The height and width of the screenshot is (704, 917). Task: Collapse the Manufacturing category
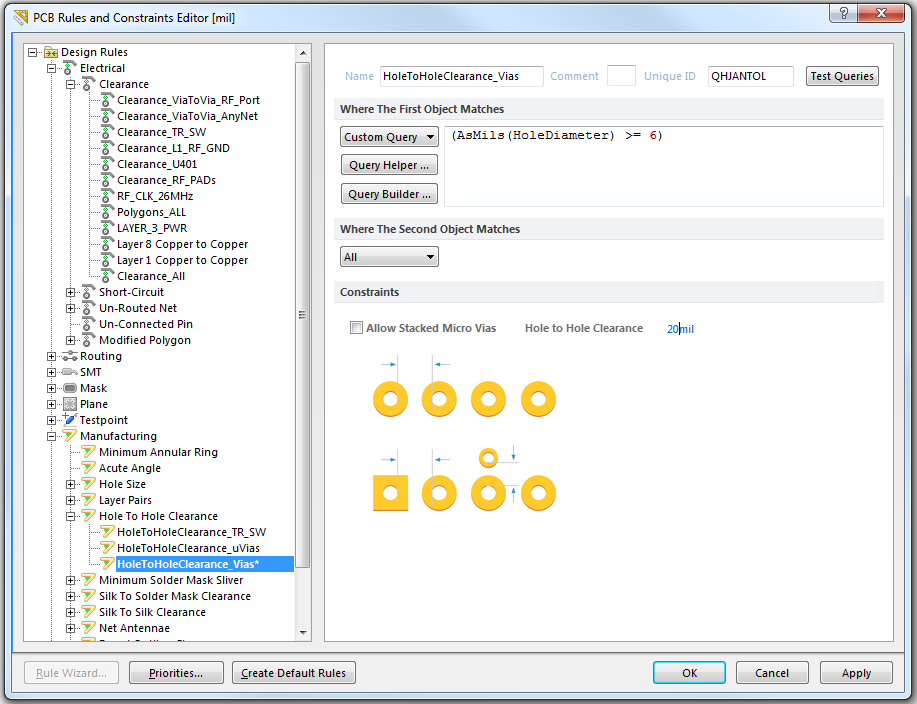50,436
